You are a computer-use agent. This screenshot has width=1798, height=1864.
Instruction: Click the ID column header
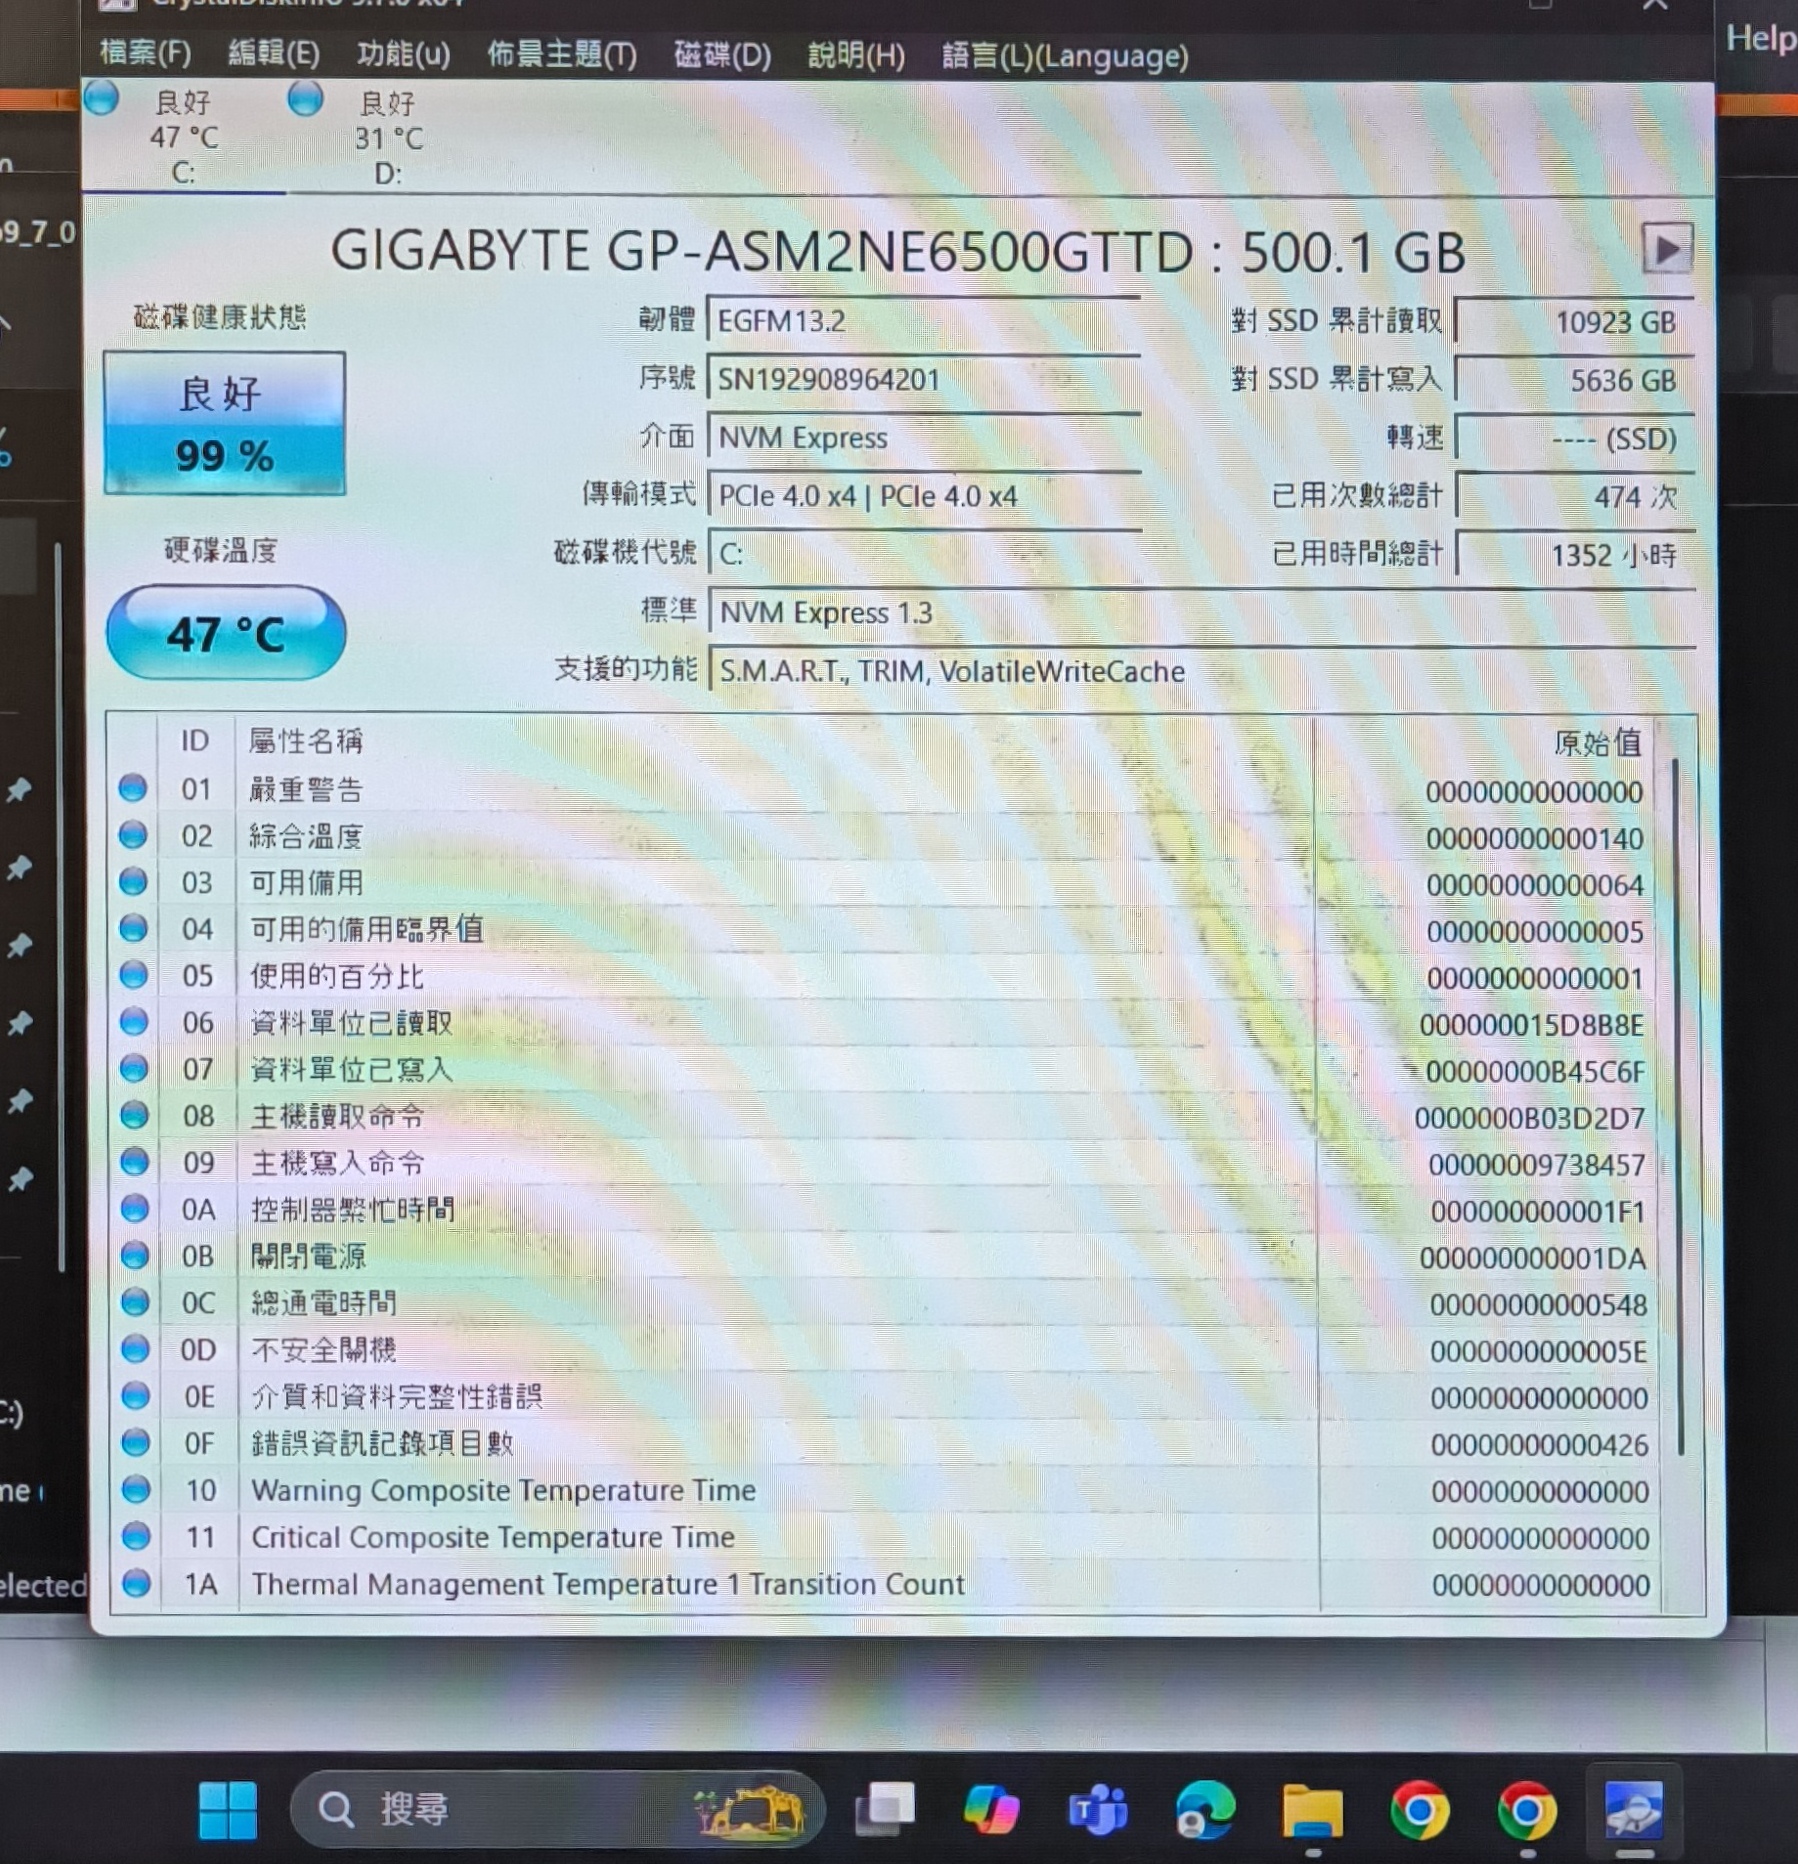195,741
